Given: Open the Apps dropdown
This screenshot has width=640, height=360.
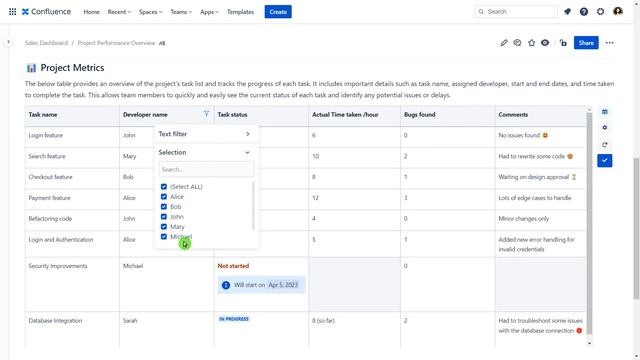Looking at the screenshot, I should click(x=209, y=12).
